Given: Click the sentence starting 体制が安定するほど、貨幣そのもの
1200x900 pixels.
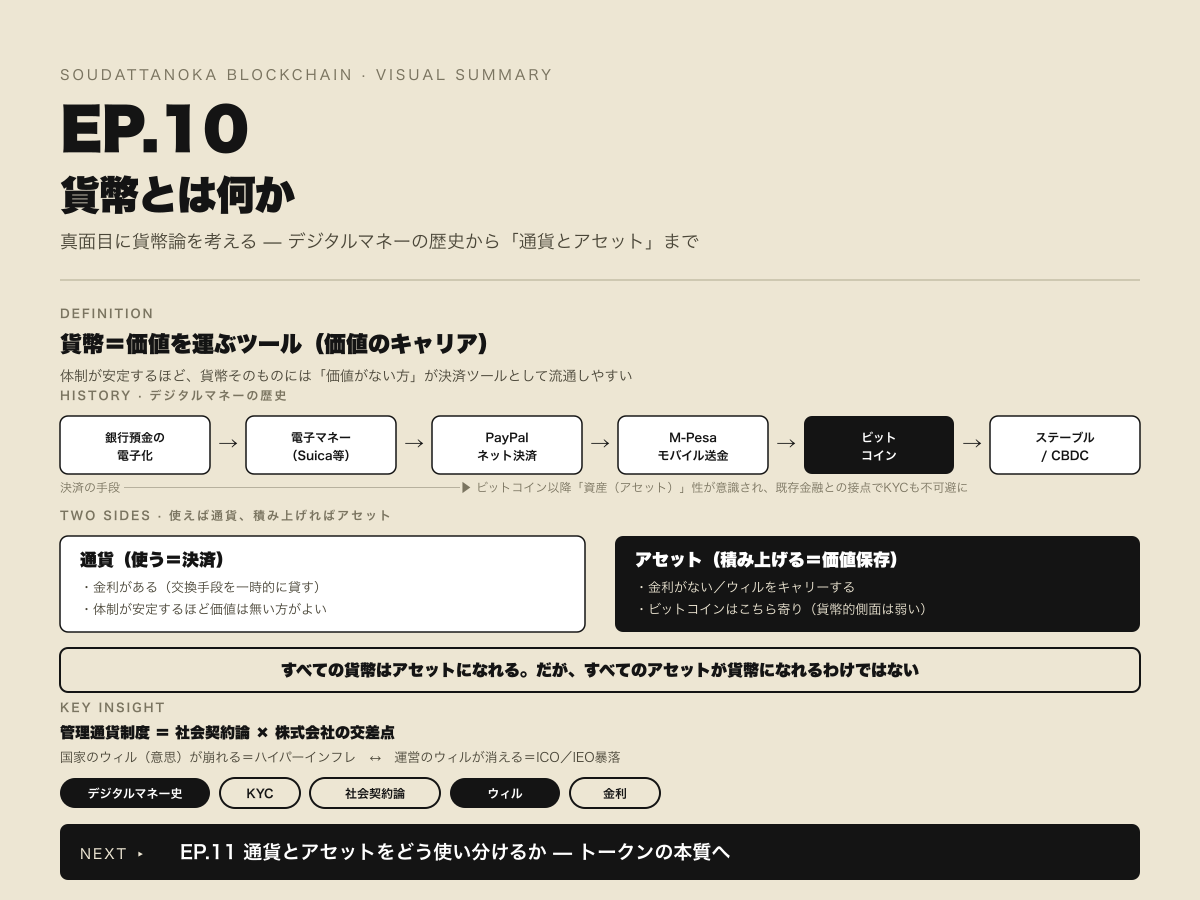Looking at the screenshot, I should click(346, 376).
